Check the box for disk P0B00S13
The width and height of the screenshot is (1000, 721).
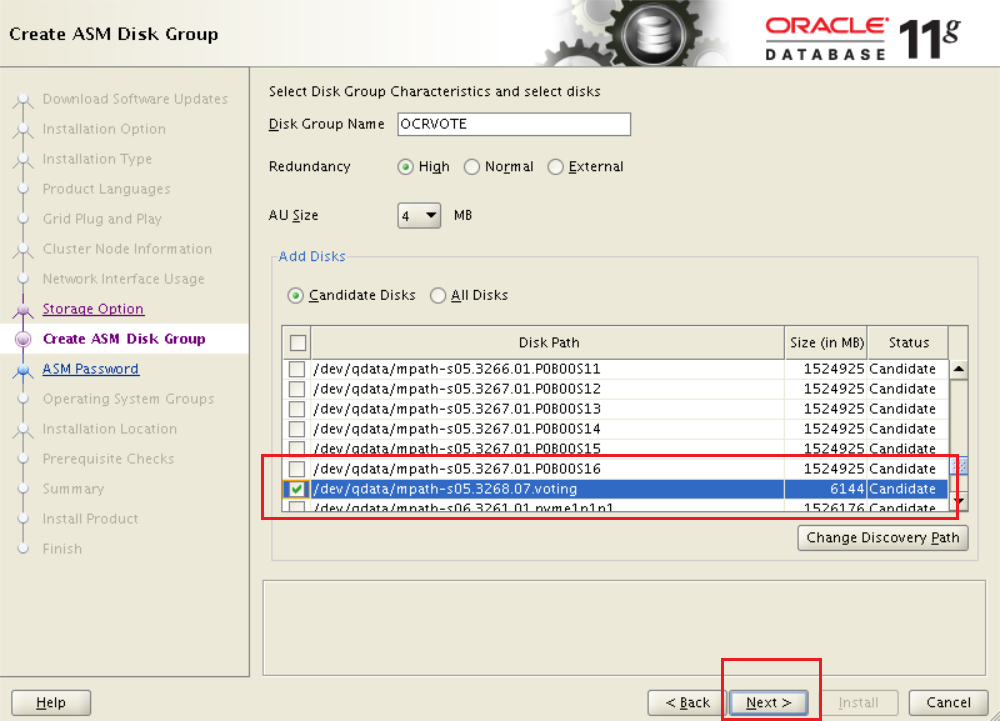coord(297,409)
